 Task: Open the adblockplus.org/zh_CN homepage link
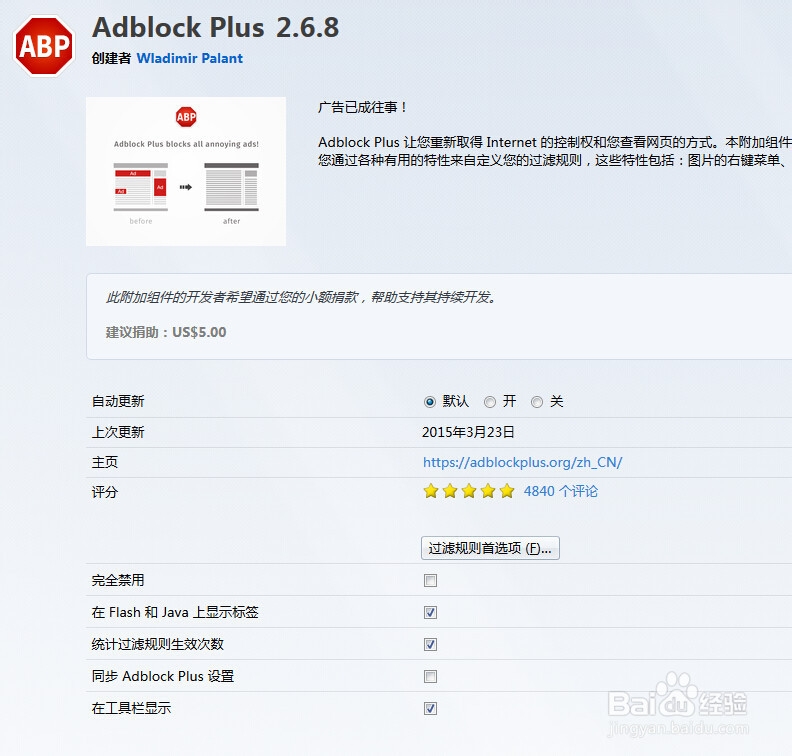522,462
